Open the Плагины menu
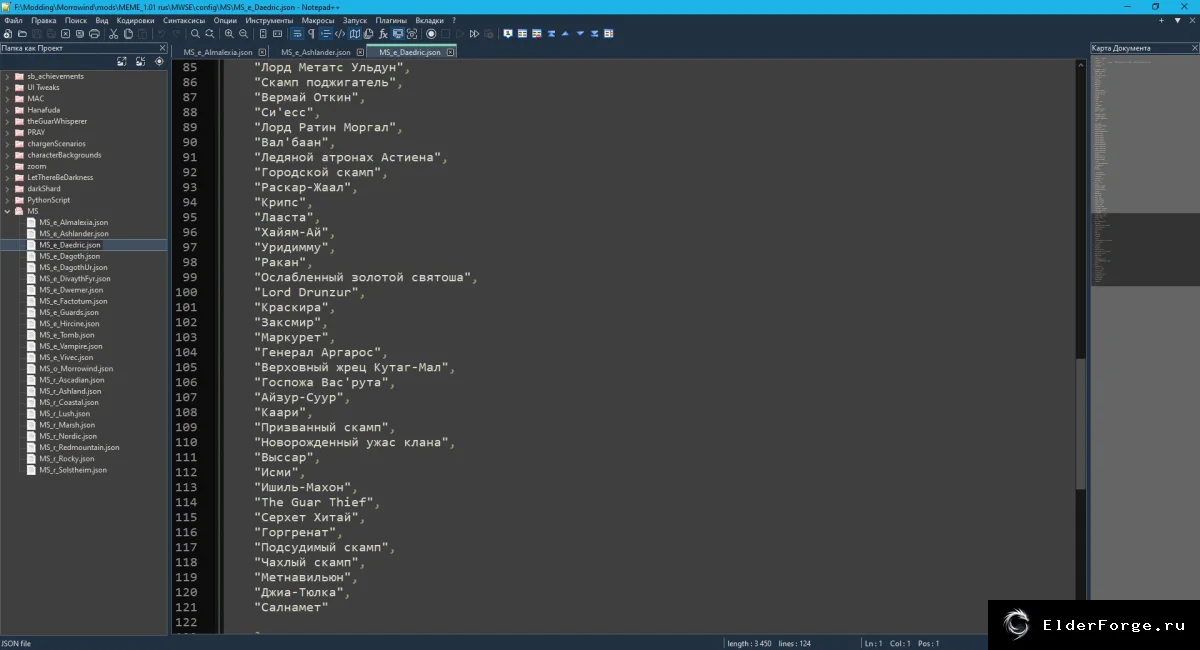The height and width of the screenshot is (650, 1200). tap(391, 20)
